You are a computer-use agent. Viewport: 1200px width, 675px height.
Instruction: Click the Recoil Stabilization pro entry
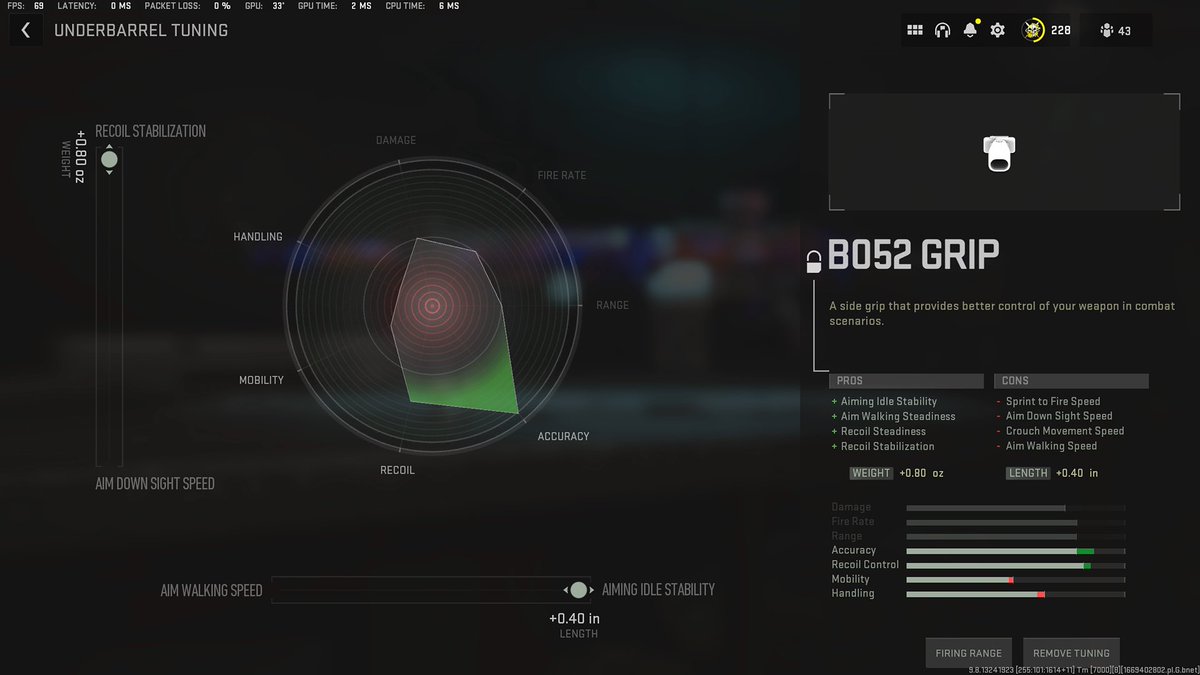click(888, 446)
